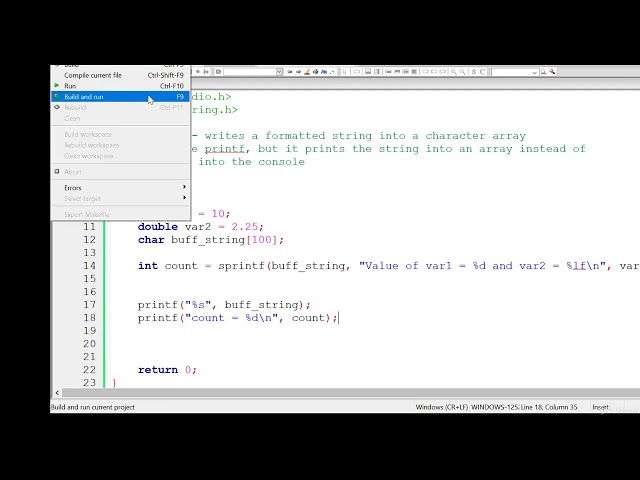Click the F9 shortcut label beside Build and run
Screen dimensions: 640x480
pyautogui.click(x=180, y=97)
